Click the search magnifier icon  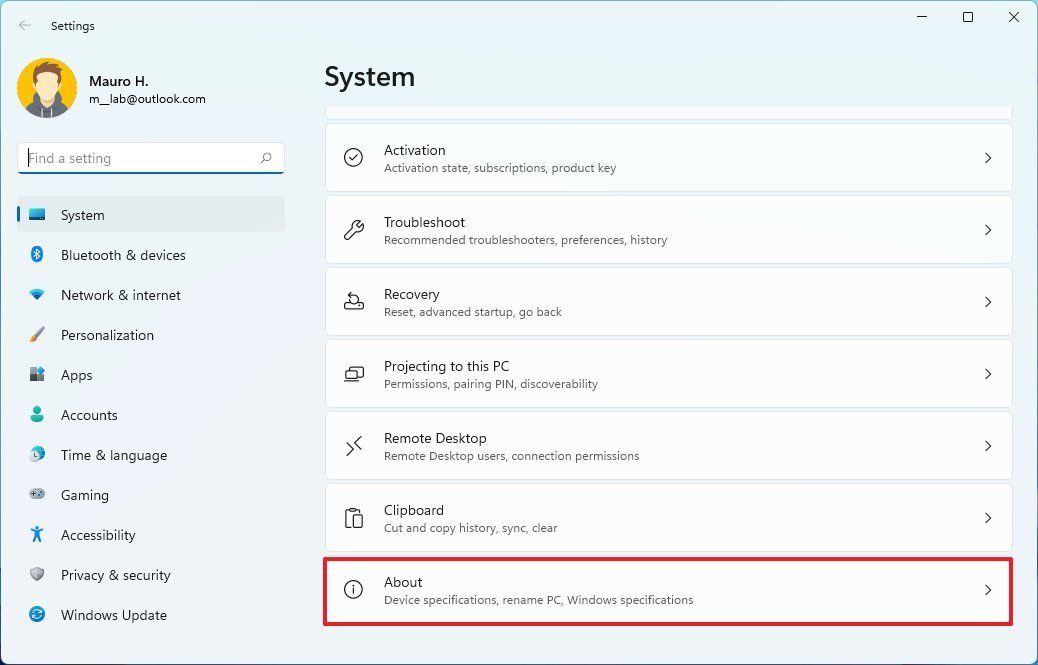[x=266, y=157]
